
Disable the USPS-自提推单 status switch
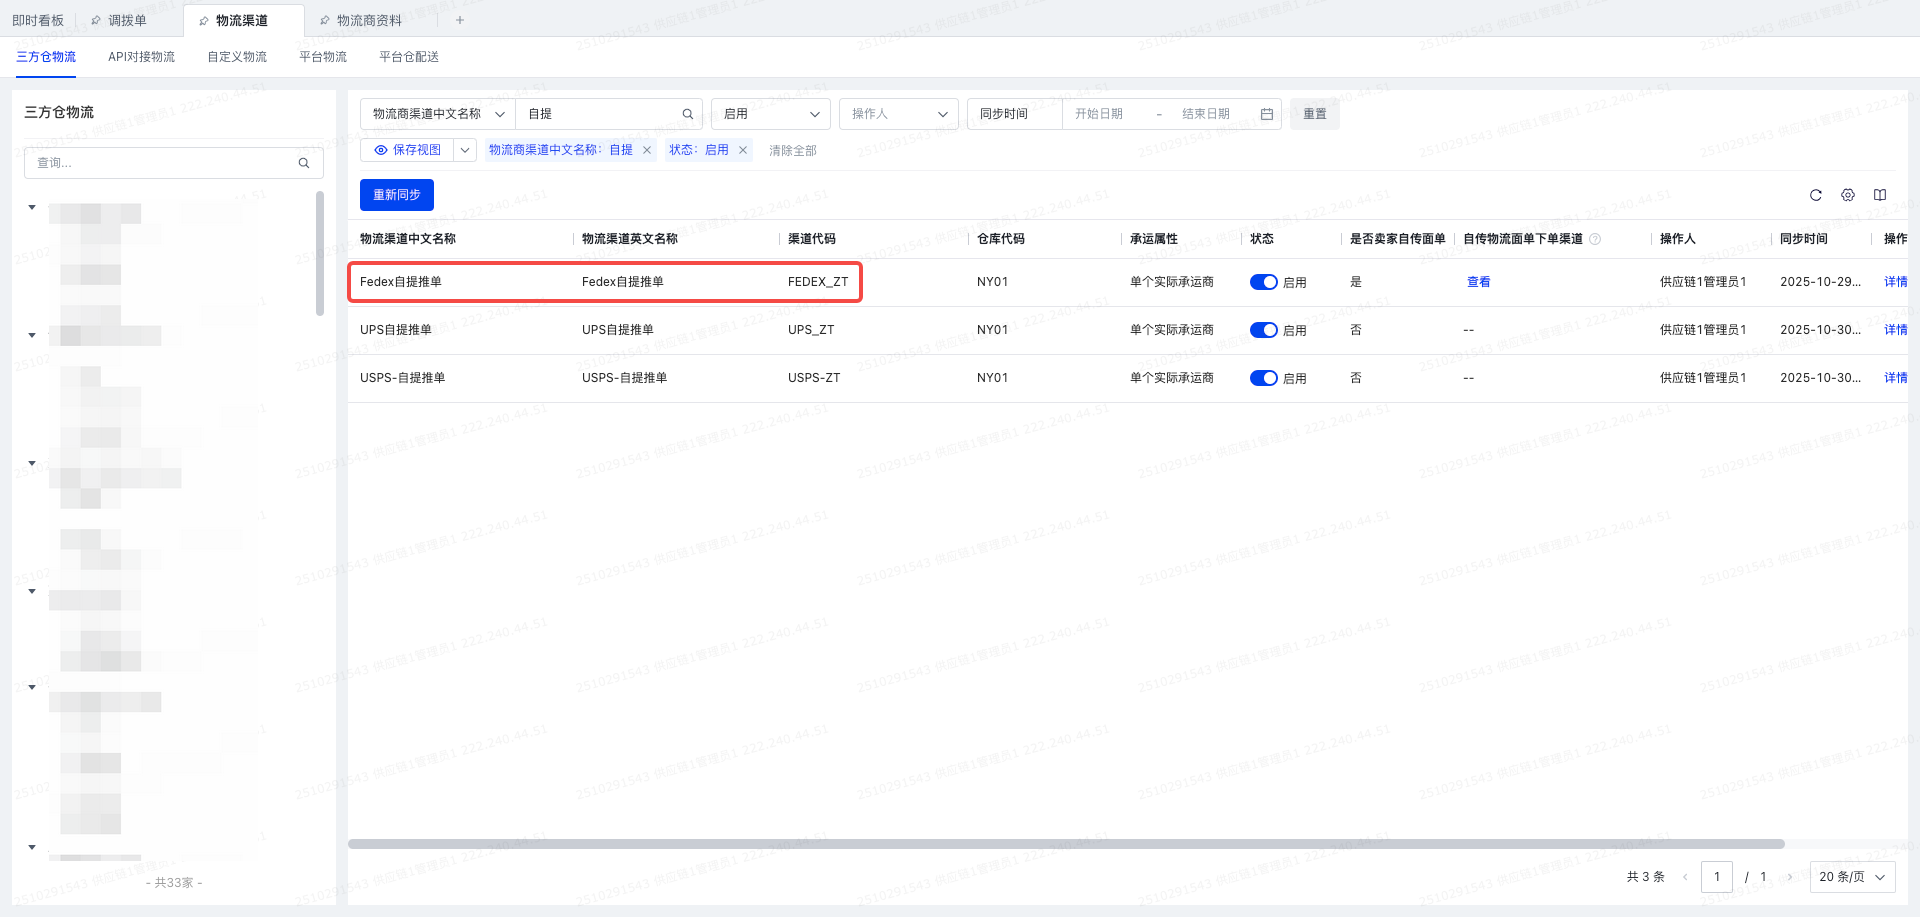click(1263, 378)
